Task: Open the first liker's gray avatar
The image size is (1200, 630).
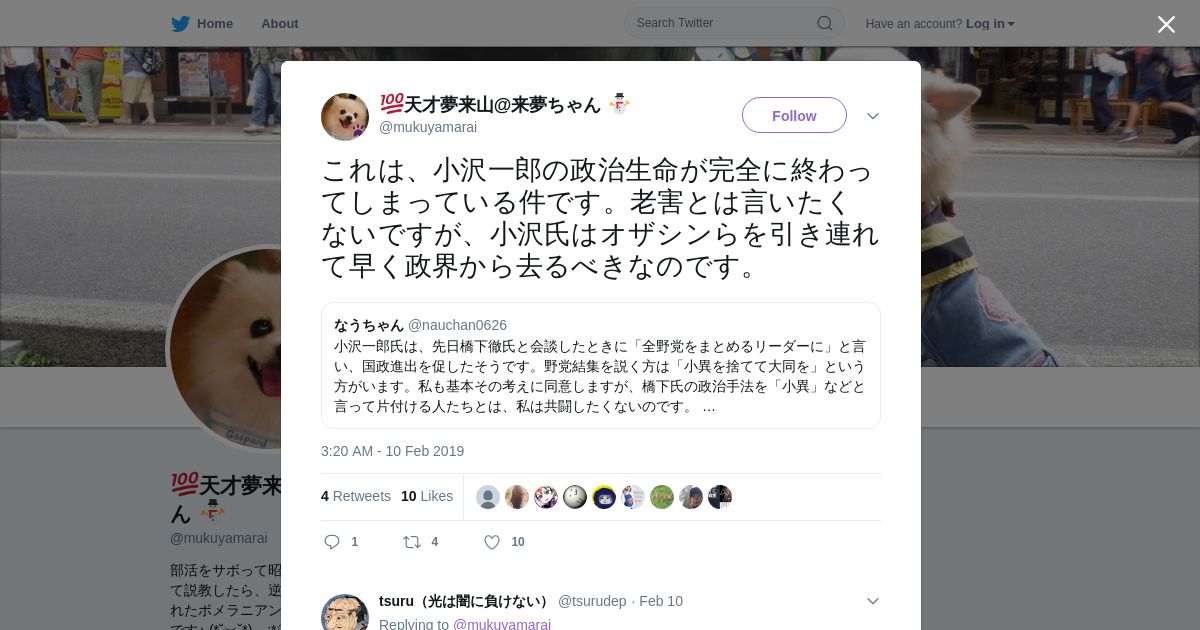Action: (488, 497)
